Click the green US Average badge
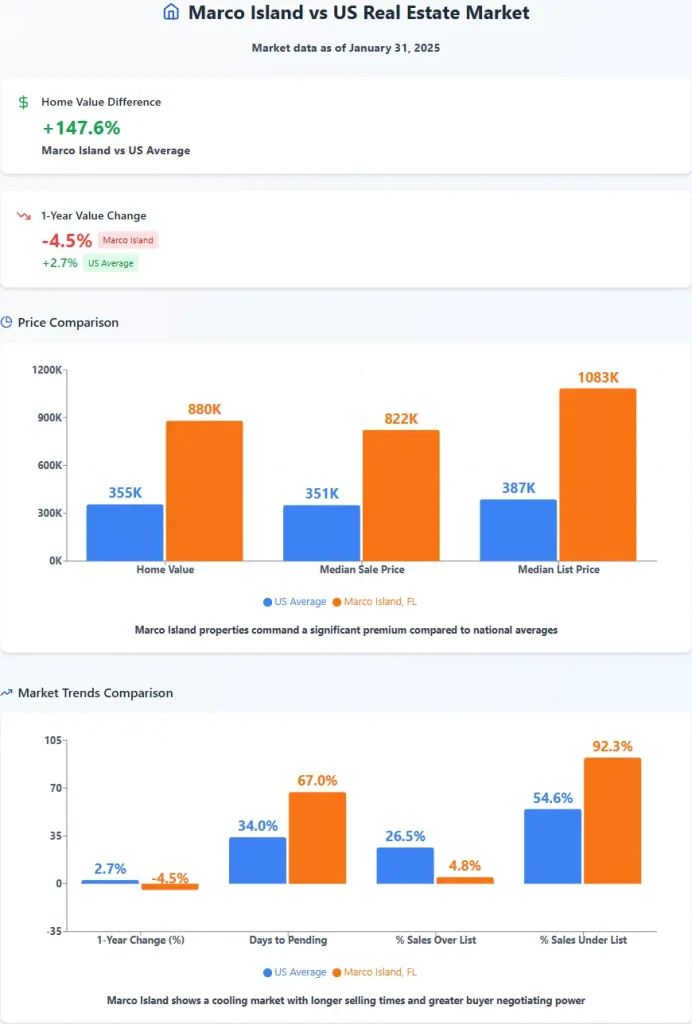Viewport: 692px width, 1024px height. click(x=110, y=264)
